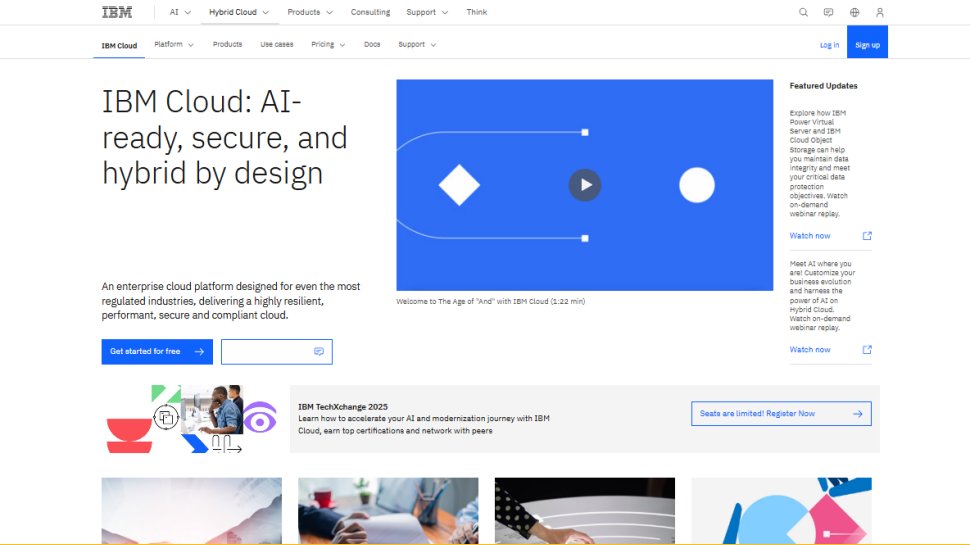Viewport: 970px width, 545px height.
Task: Expand the top Support dropdown
Action: [x=427, y=12]
